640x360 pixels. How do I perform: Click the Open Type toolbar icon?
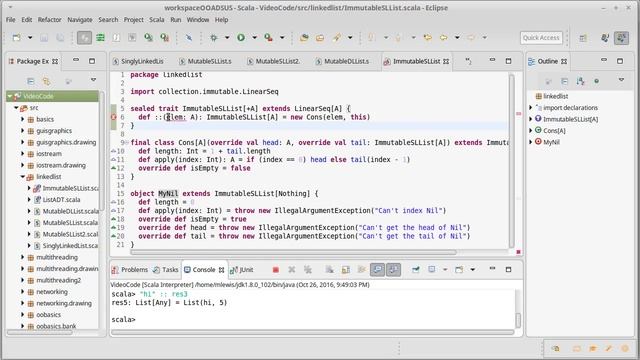(304, 38)
